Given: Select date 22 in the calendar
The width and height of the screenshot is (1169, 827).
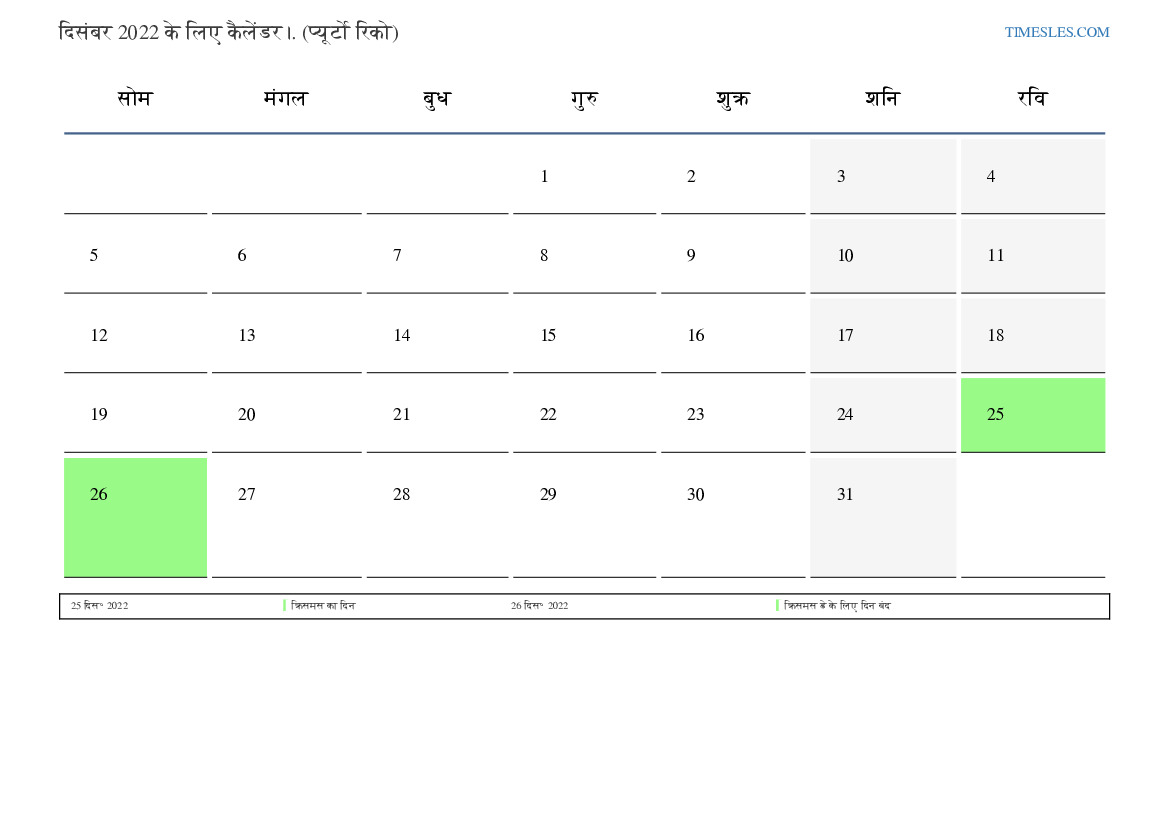Looking at the screenshot, I should point(584,415).
